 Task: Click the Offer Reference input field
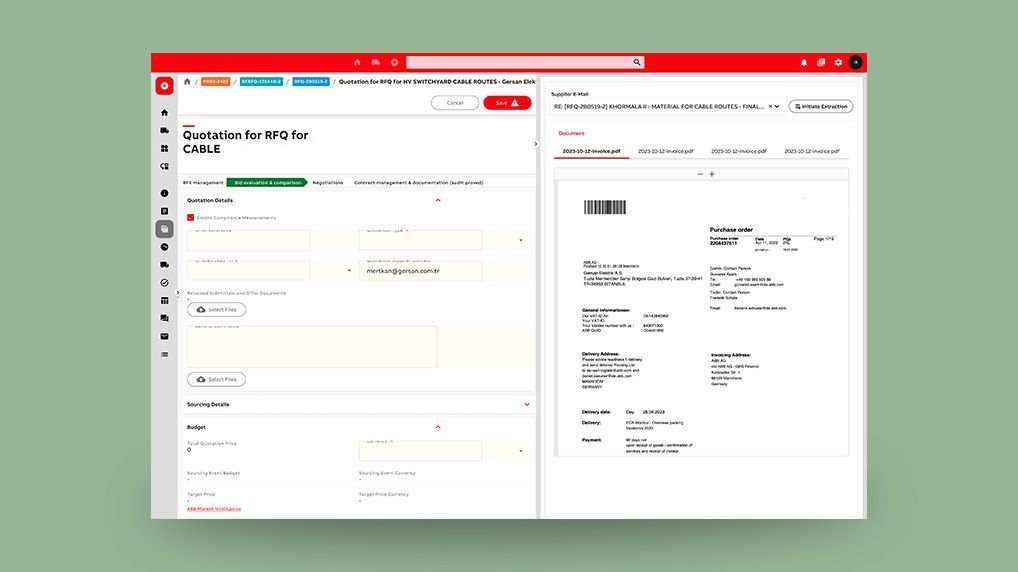point(249,240)
